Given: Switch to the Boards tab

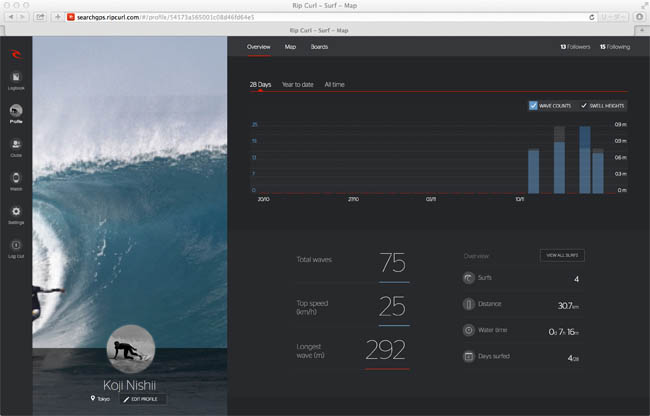Looking at the screenshot, I should 319,47.
